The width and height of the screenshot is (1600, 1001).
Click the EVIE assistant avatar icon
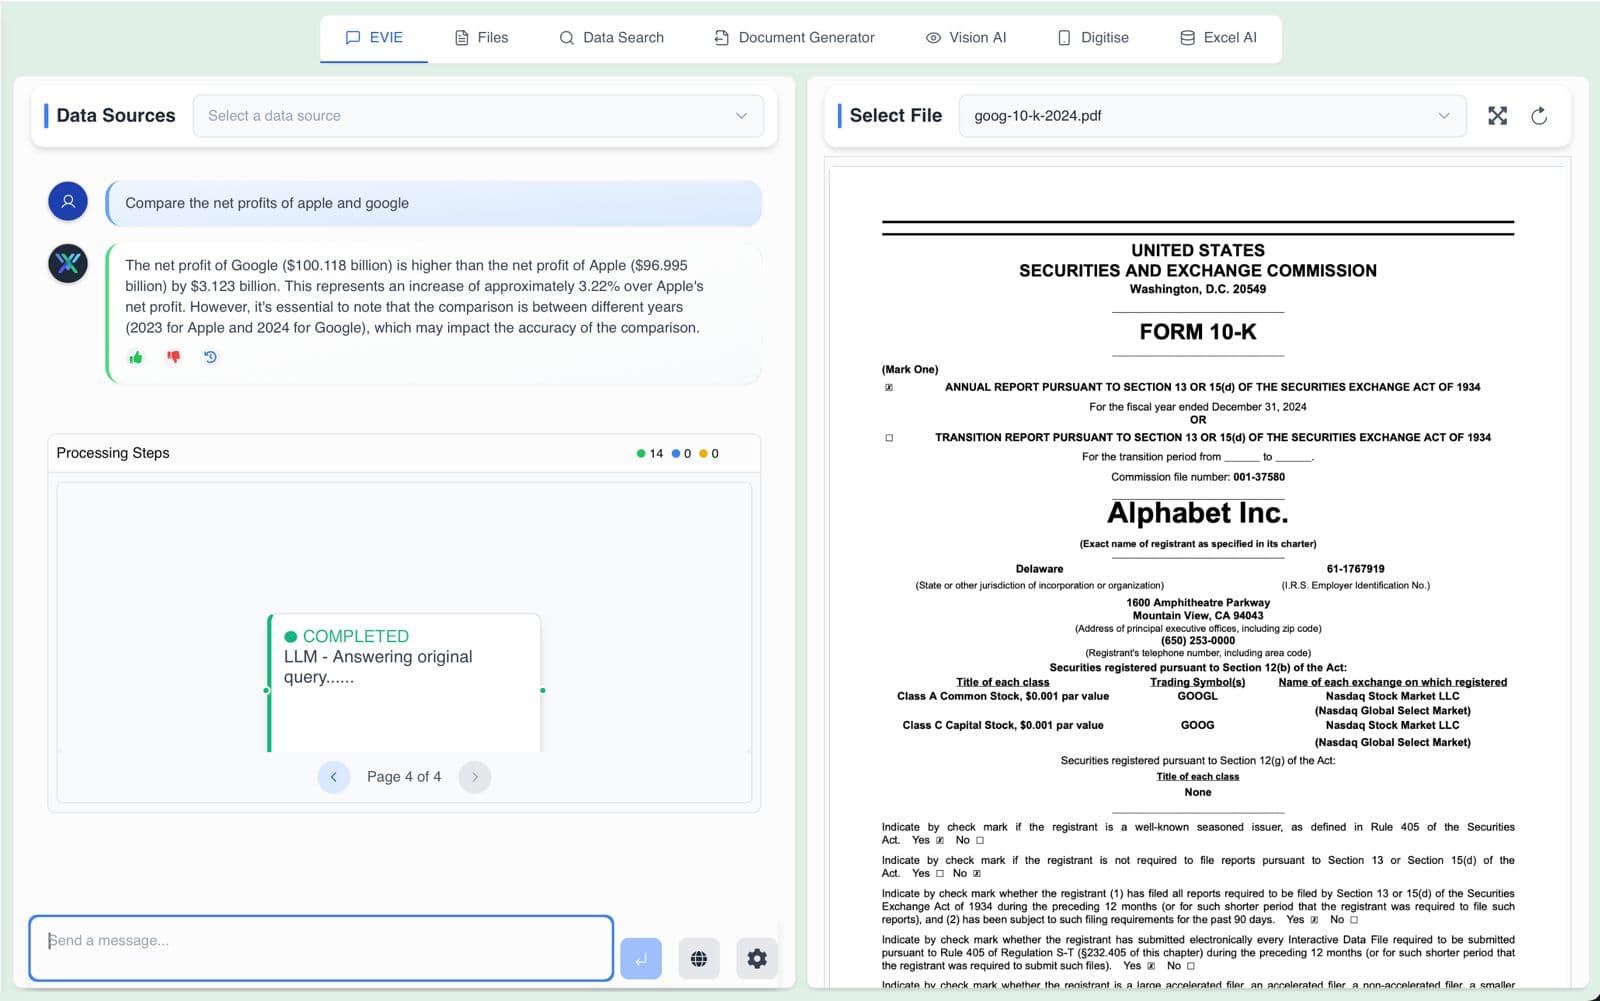pyautogui.click(x=68, y=264)
